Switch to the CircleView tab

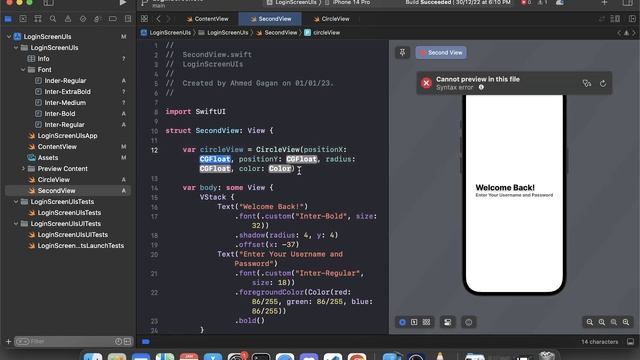click(x=331, y=19)
